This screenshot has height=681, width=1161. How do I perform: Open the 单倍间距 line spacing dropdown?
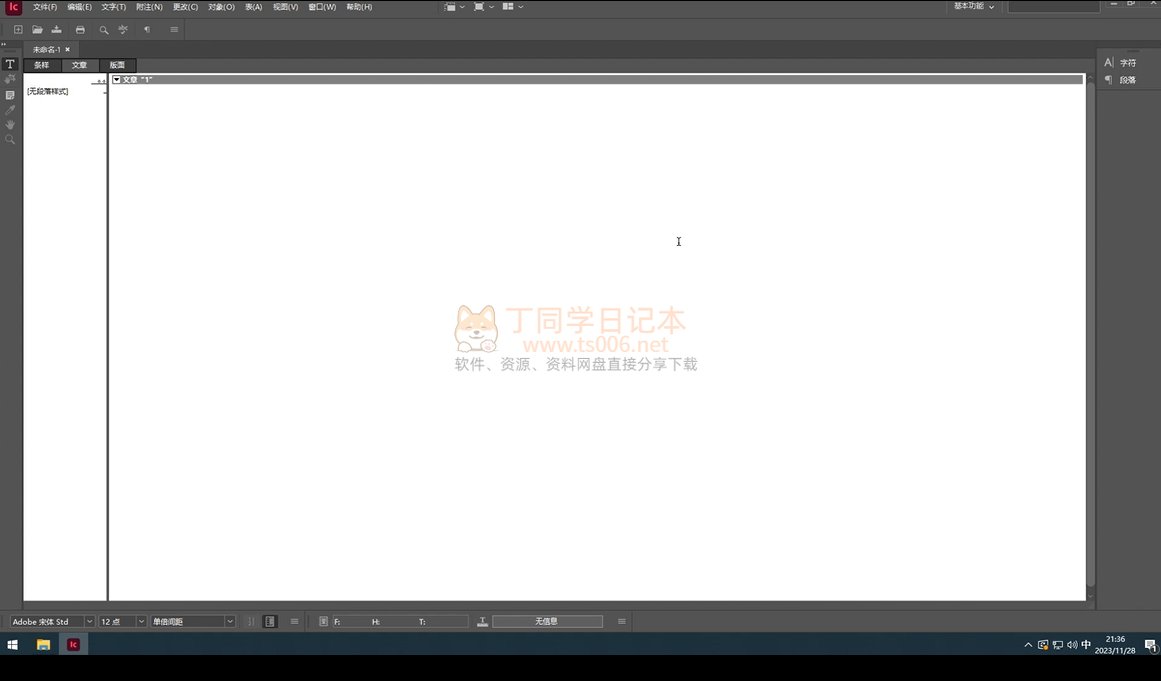click(x=229, y=621)
